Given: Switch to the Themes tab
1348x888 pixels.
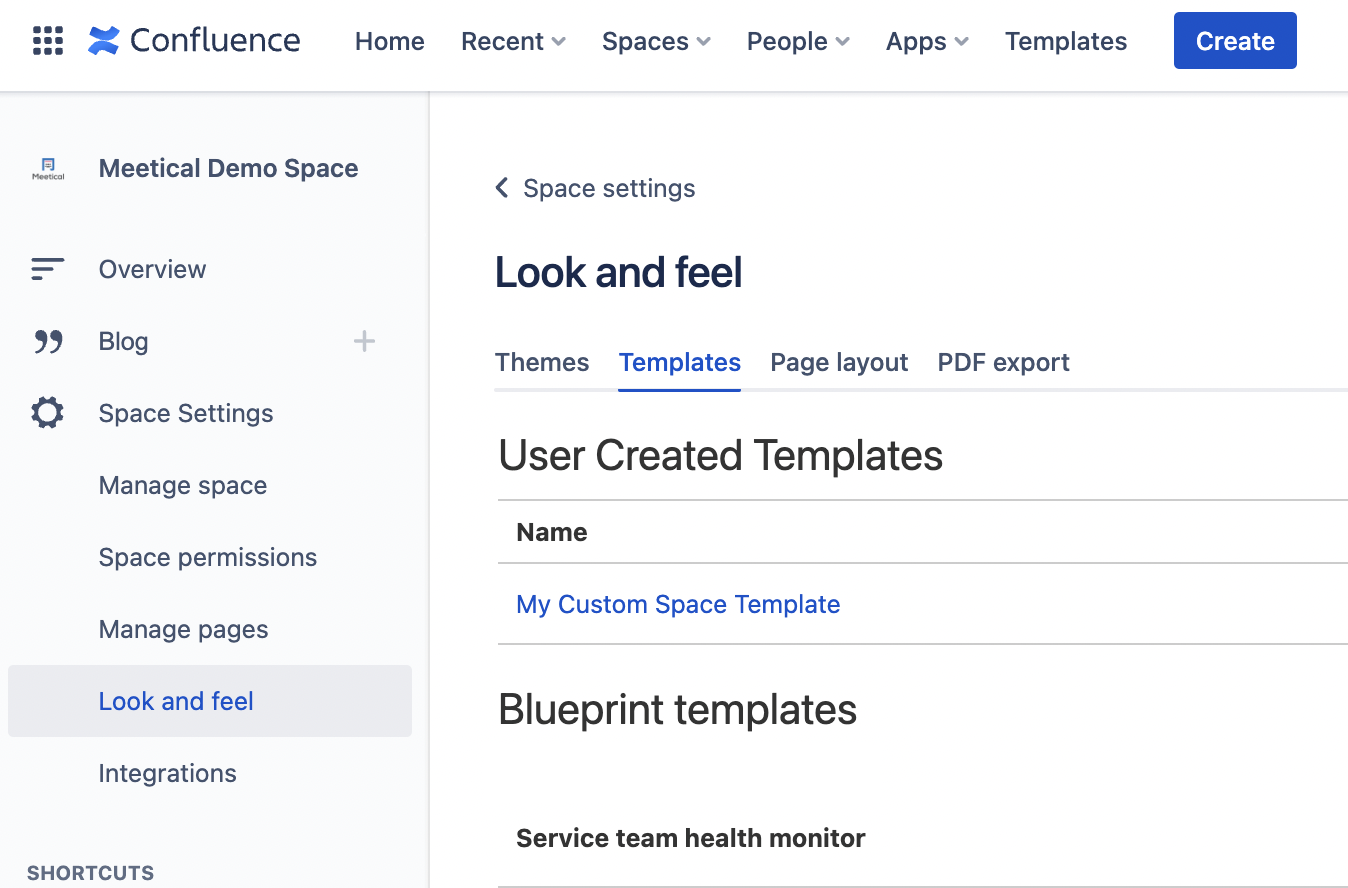Looking at the screenshot, I should (542, 362).
